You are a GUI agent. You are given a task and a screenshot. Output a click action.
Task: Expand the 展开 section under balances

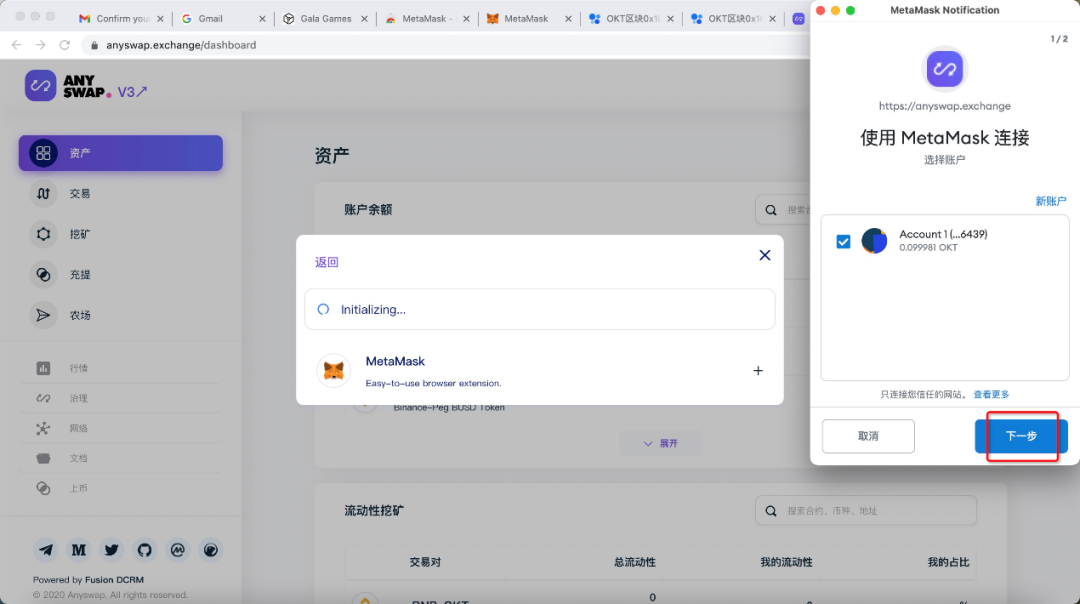tap(661, 444)
